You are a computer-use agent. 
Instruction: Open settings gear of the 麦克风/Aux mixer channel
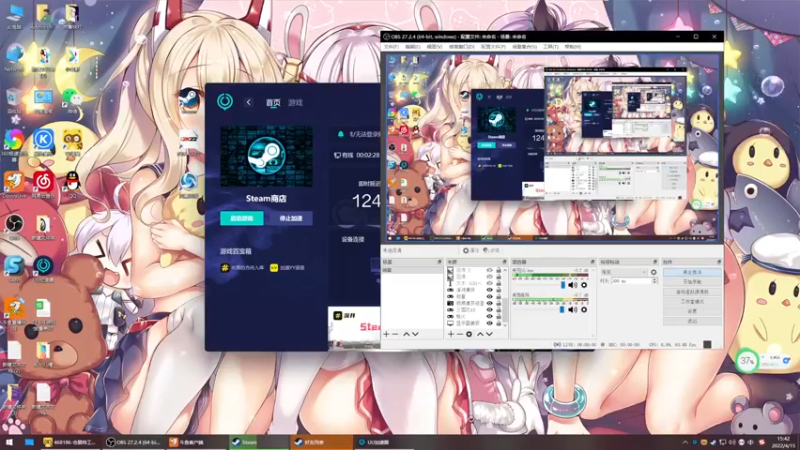(584, 285)
